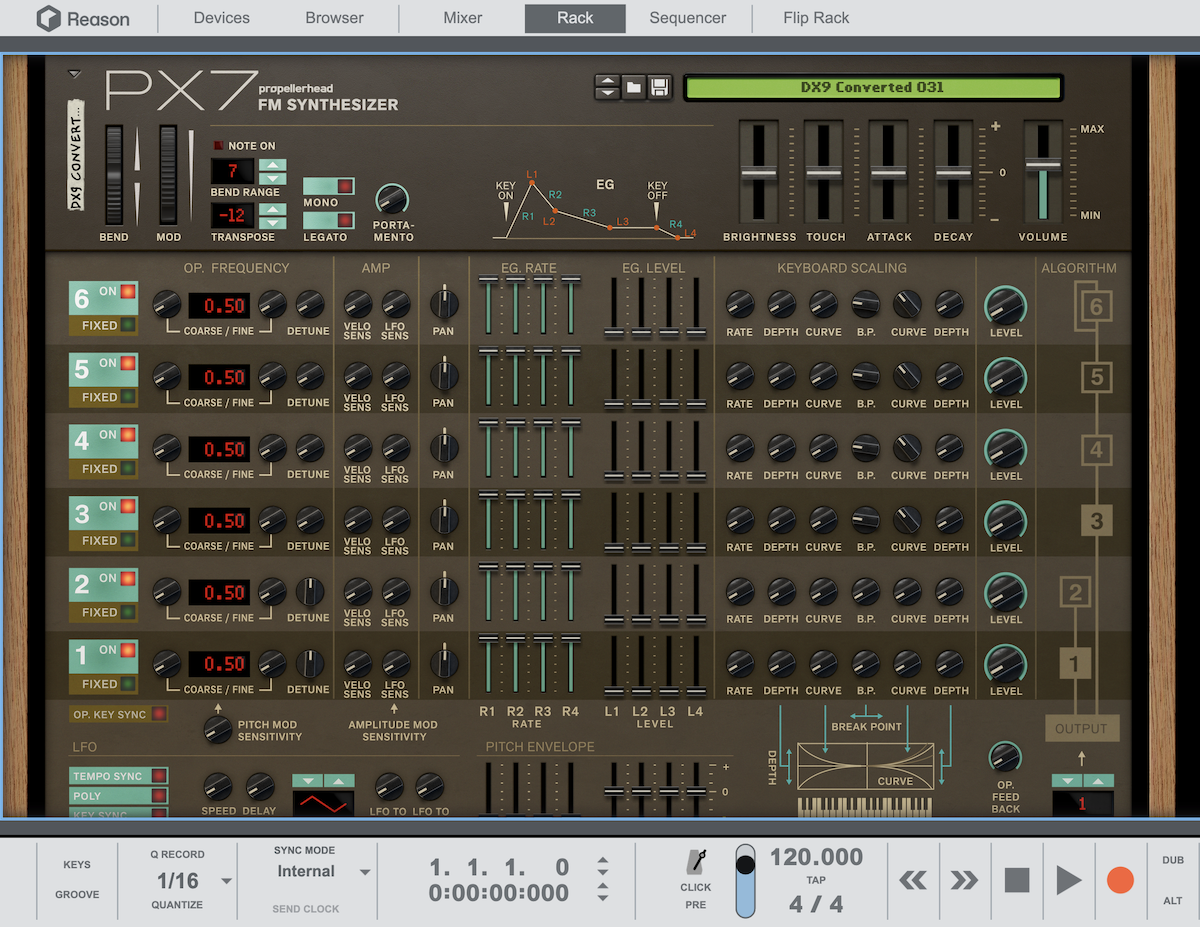The image size is (1200, 927).
Task: Adjust the song position stepper arrows
Action: tap(602, 880)
